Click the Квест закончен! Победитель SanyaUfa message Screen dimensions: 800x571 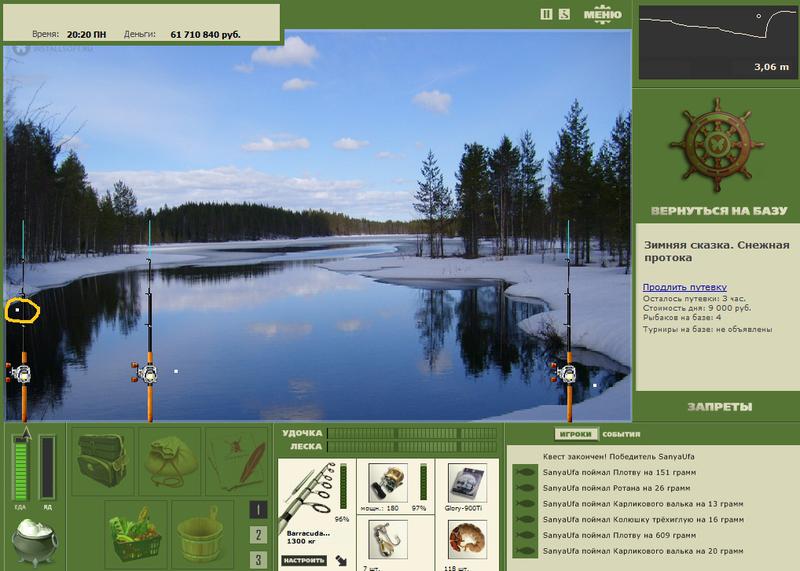(x=618, y=457)
